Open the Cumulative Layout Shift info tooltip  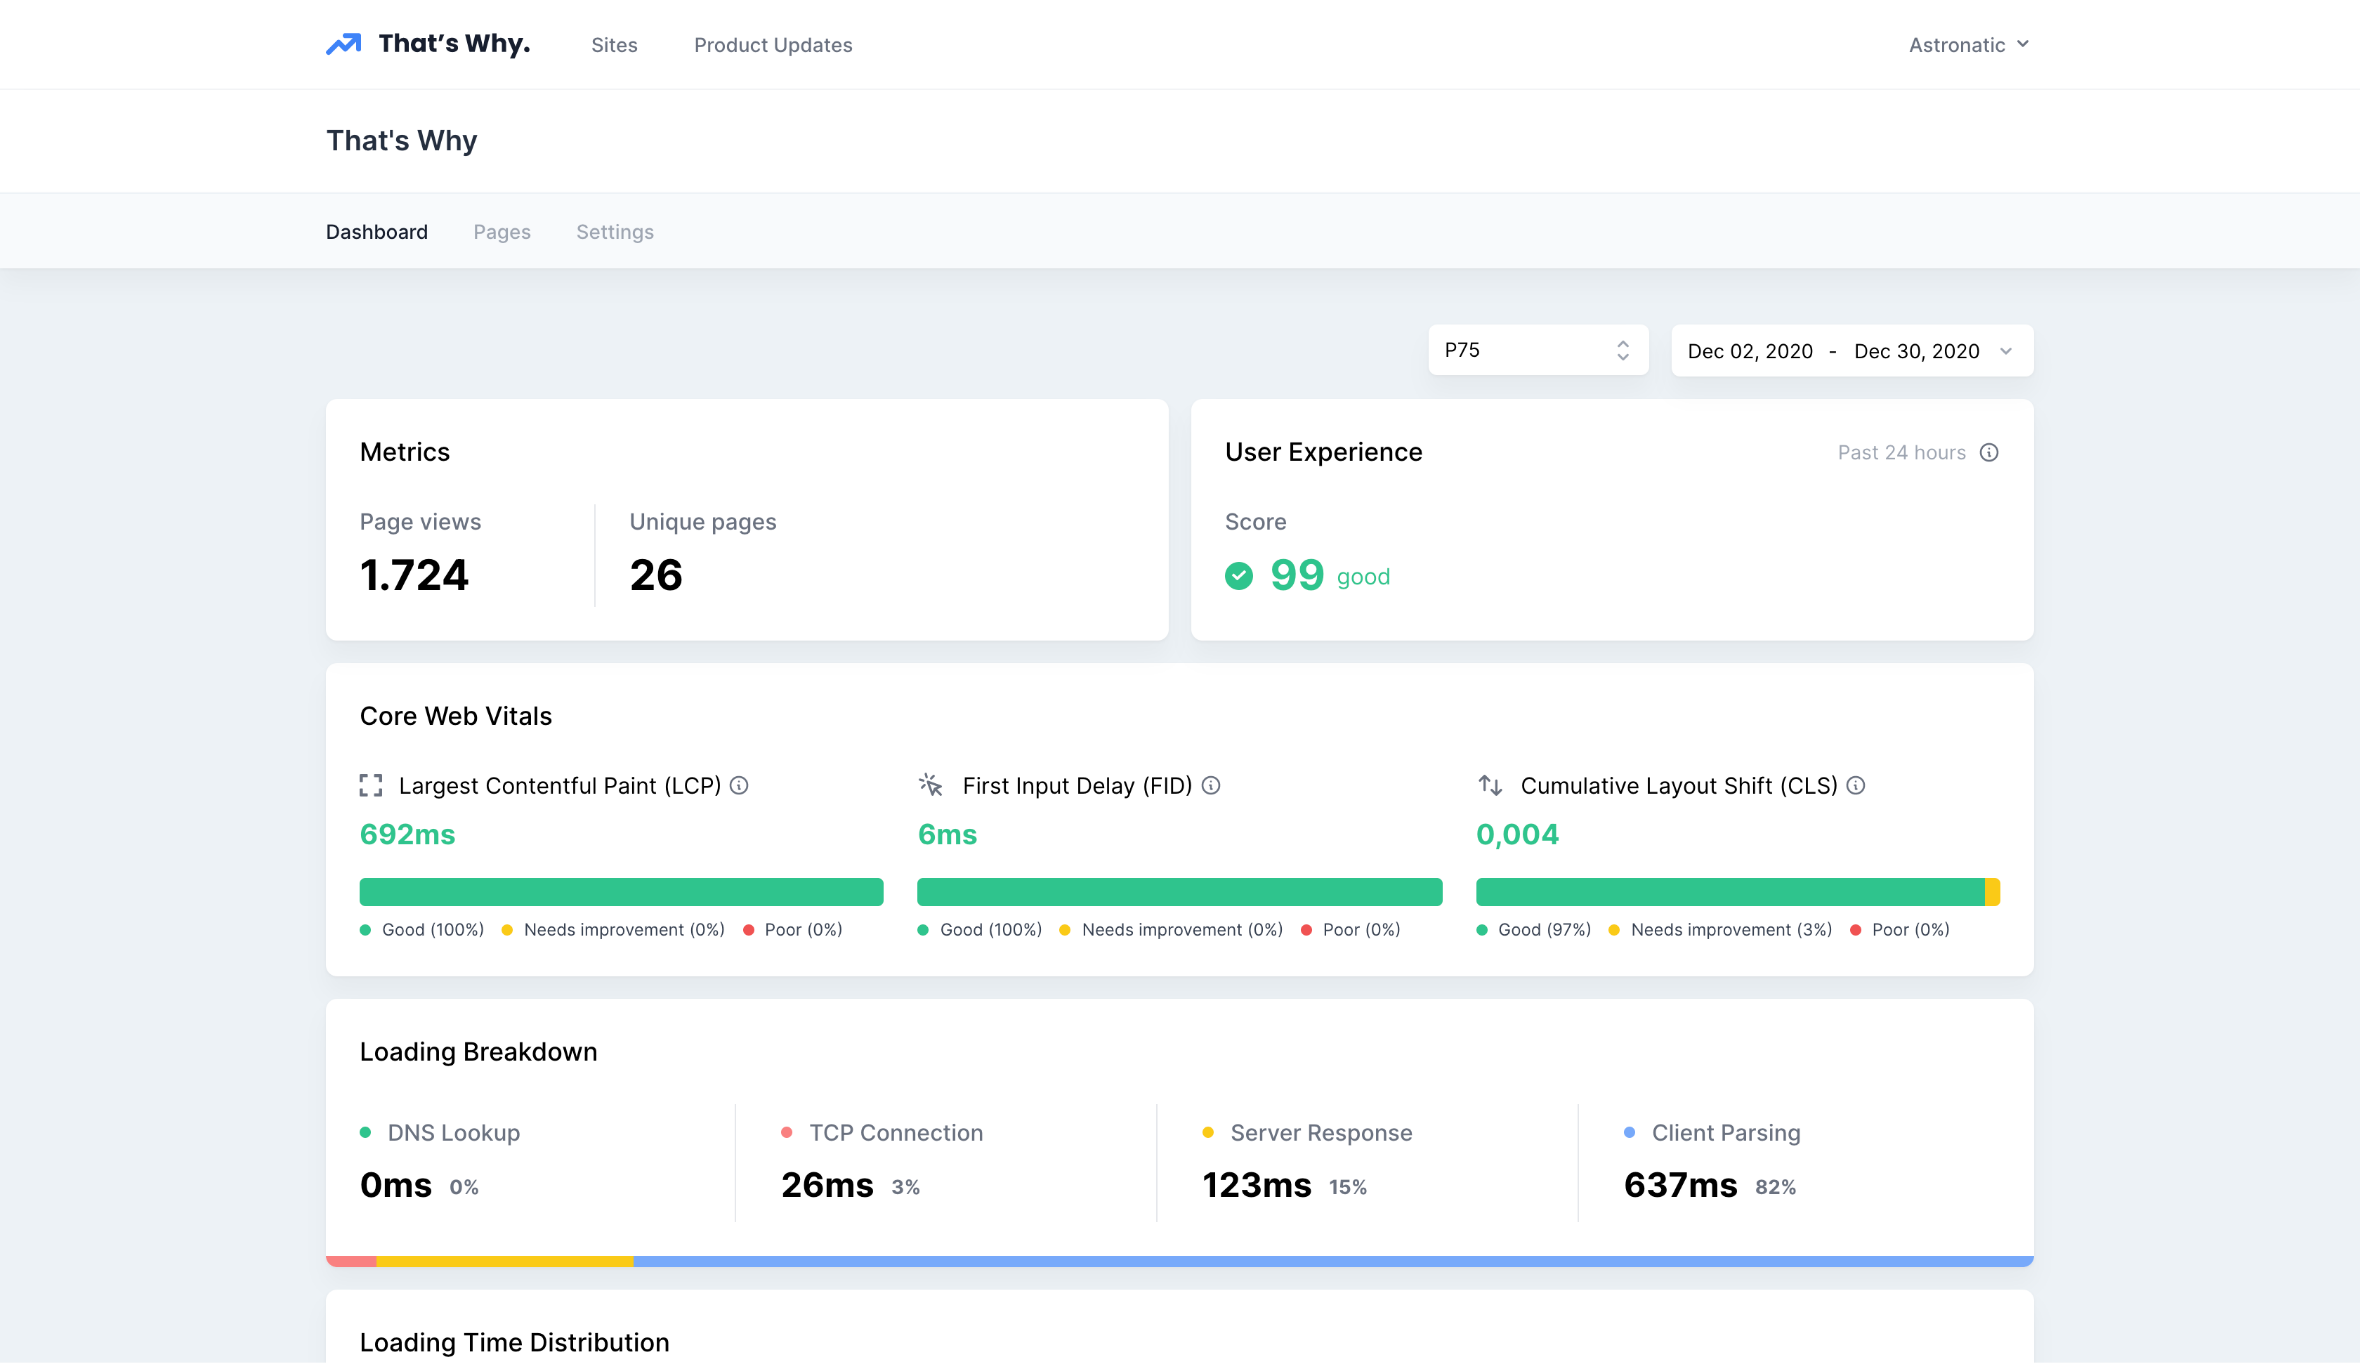click(x=1857, y=786)
